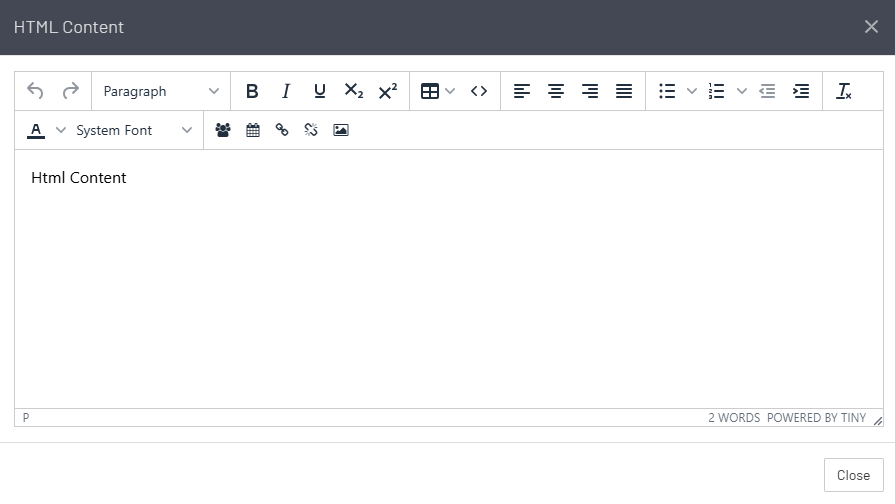Open the calendar date icon
This screenshot has height=504, width=895.
click(253, 130)
